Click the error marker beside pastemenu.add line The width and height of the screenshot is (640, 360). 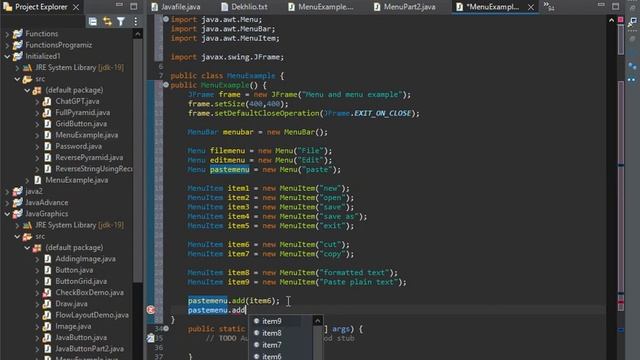point(151,310)
